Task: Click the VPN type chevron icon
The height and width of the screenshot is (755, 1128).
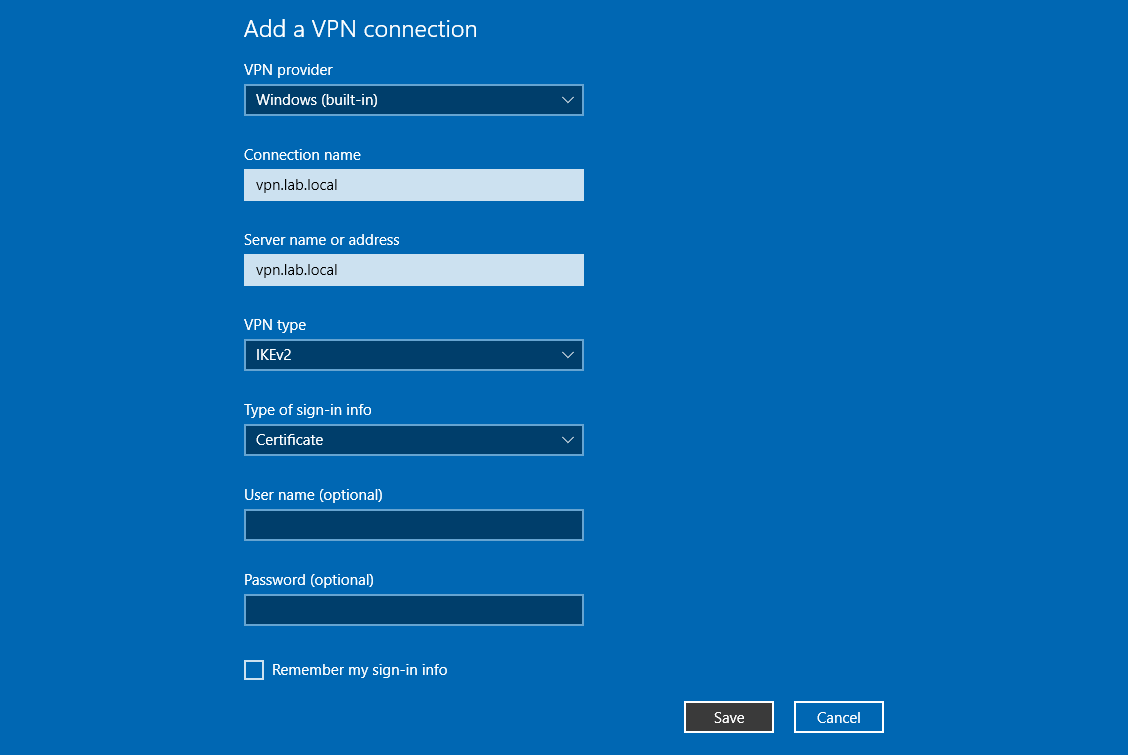Action: tap(568, 355)
